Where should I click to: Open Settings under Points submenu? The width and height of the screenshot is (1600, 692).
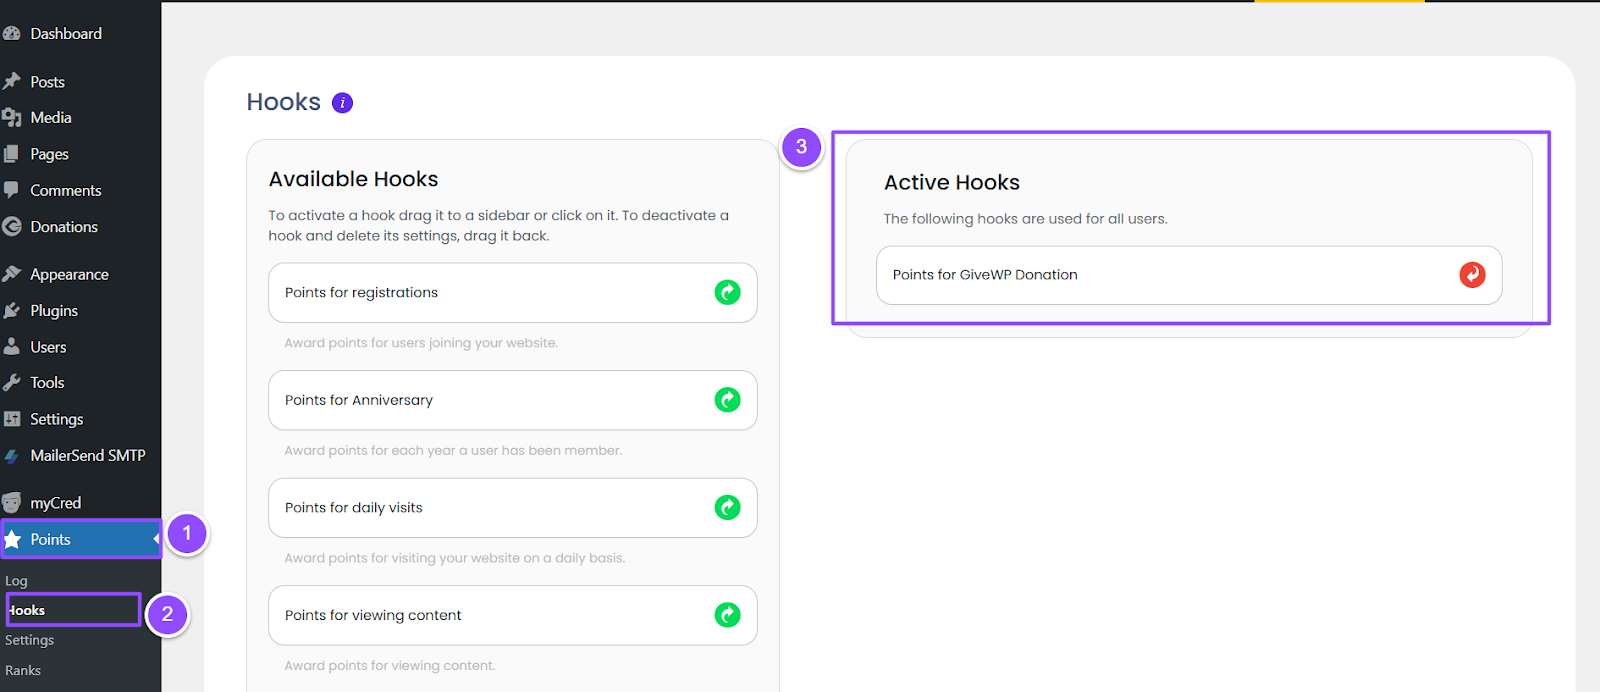[x=30, y=640]
